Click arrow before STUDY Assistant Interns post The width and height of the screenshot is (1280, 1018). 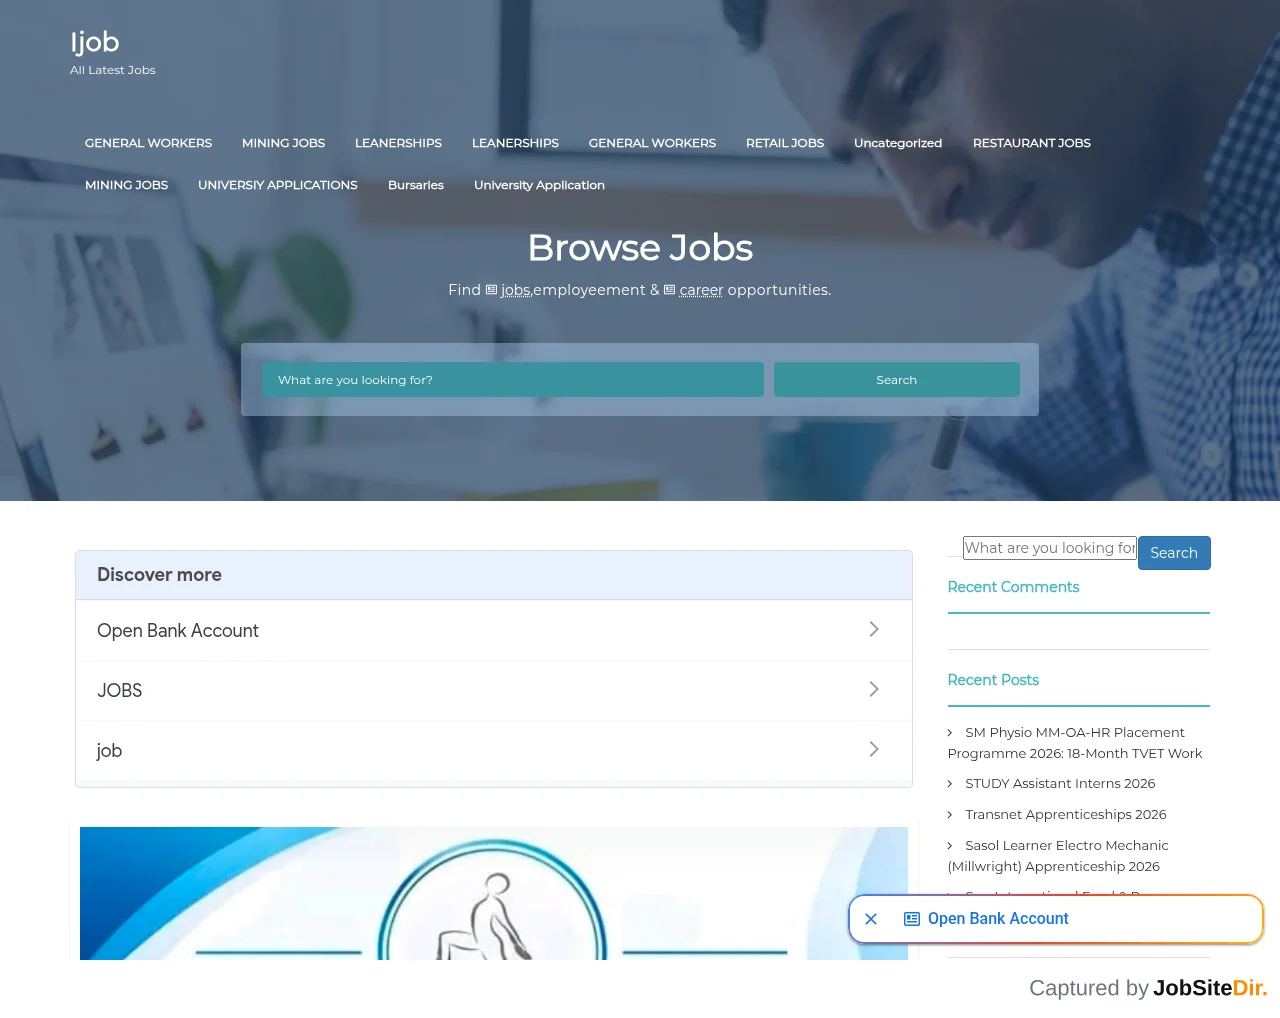tap(950, 784)
